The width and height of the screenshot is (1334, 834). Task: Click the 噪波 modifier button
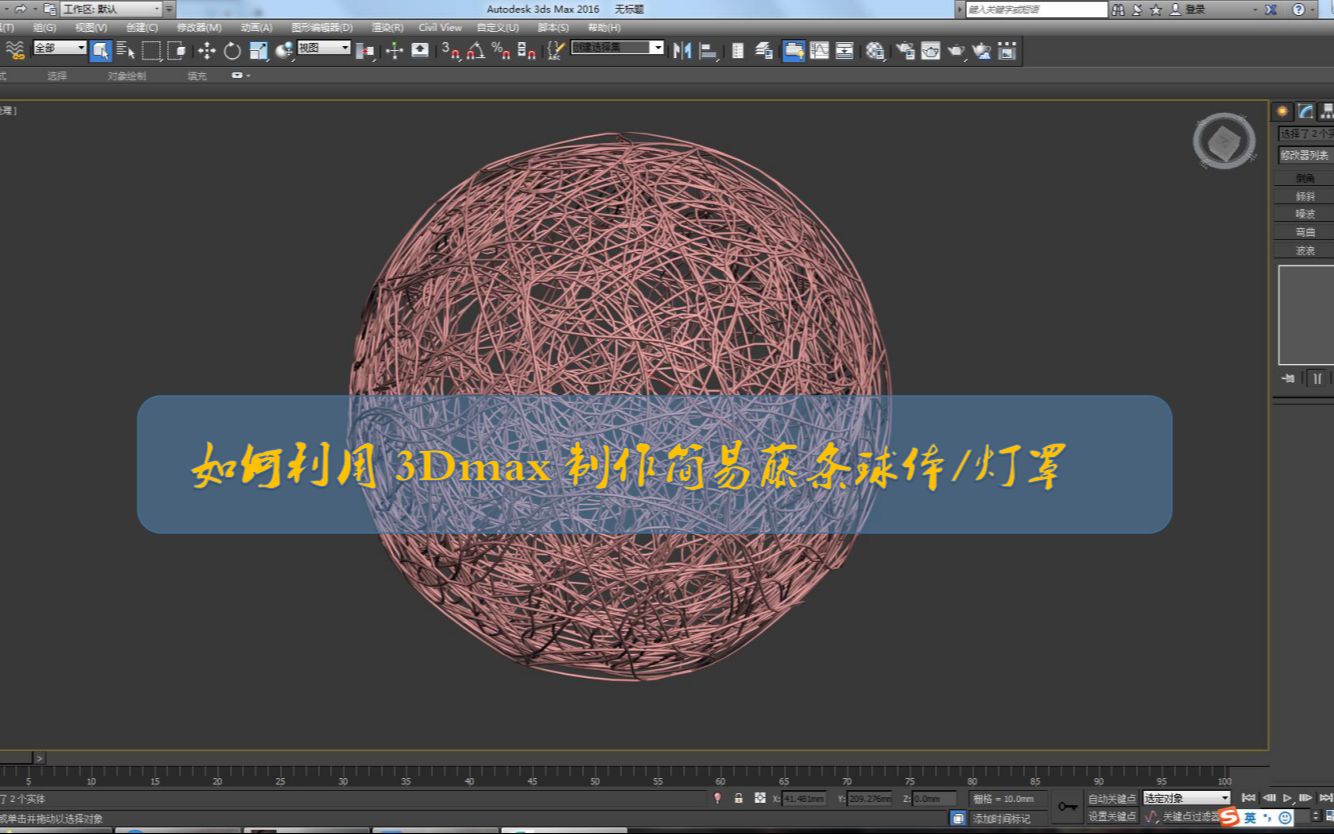(x=1305, y=214)
